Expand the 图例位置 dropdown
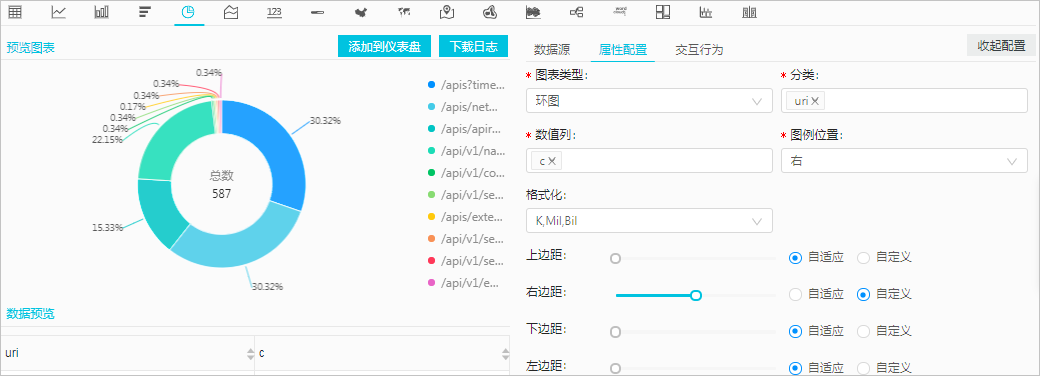The height and width of the screenshot is (376, 1040). click(x=905, y=160)
